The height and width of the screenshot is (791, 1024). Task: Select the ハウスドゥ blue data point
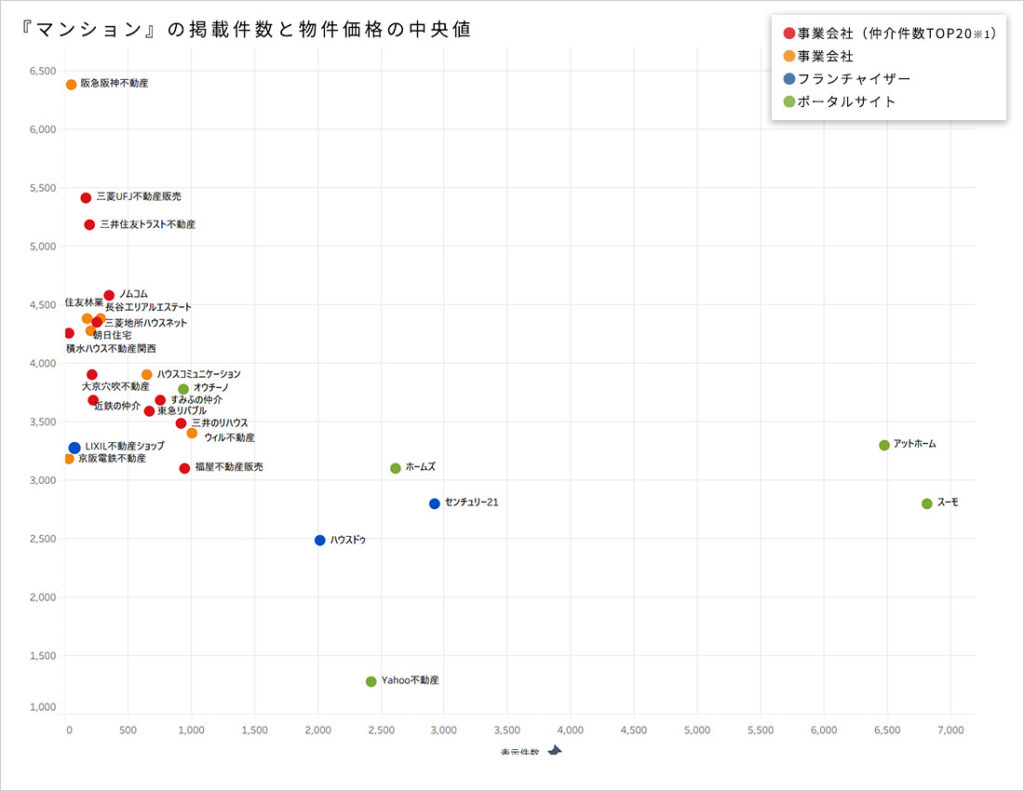tap(320, 540)
